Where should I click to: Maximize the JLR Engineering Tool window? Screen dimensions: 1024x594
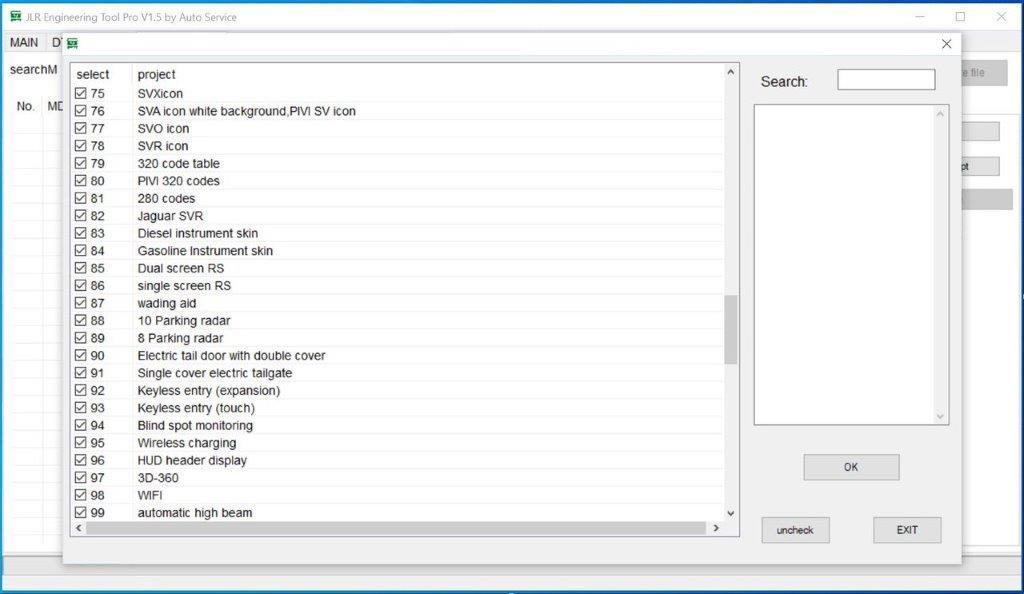tap(960, 16)
